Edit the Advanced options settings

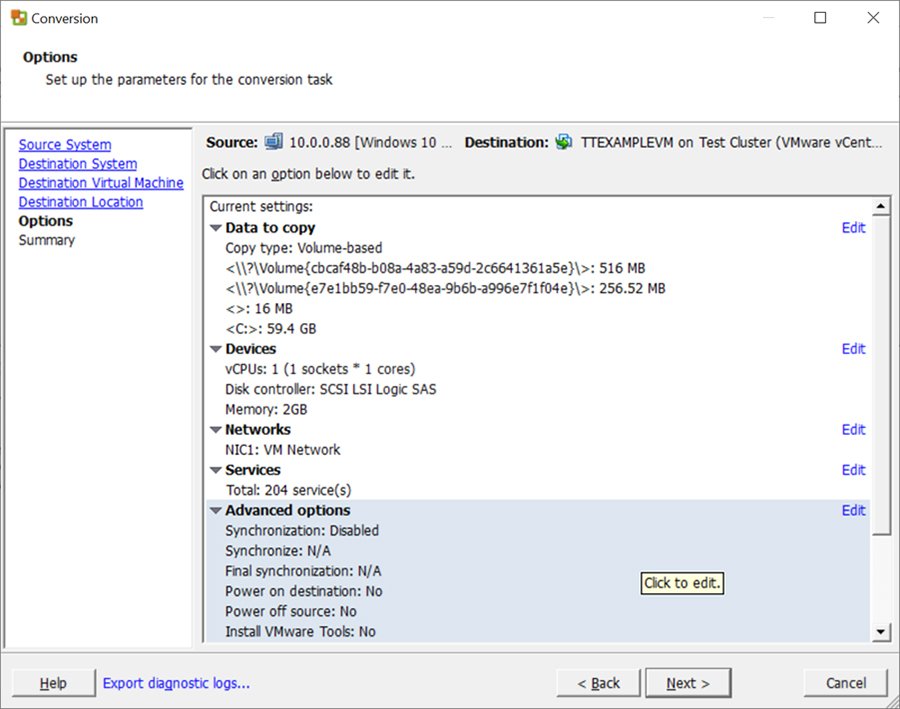(x=852, y=510)
